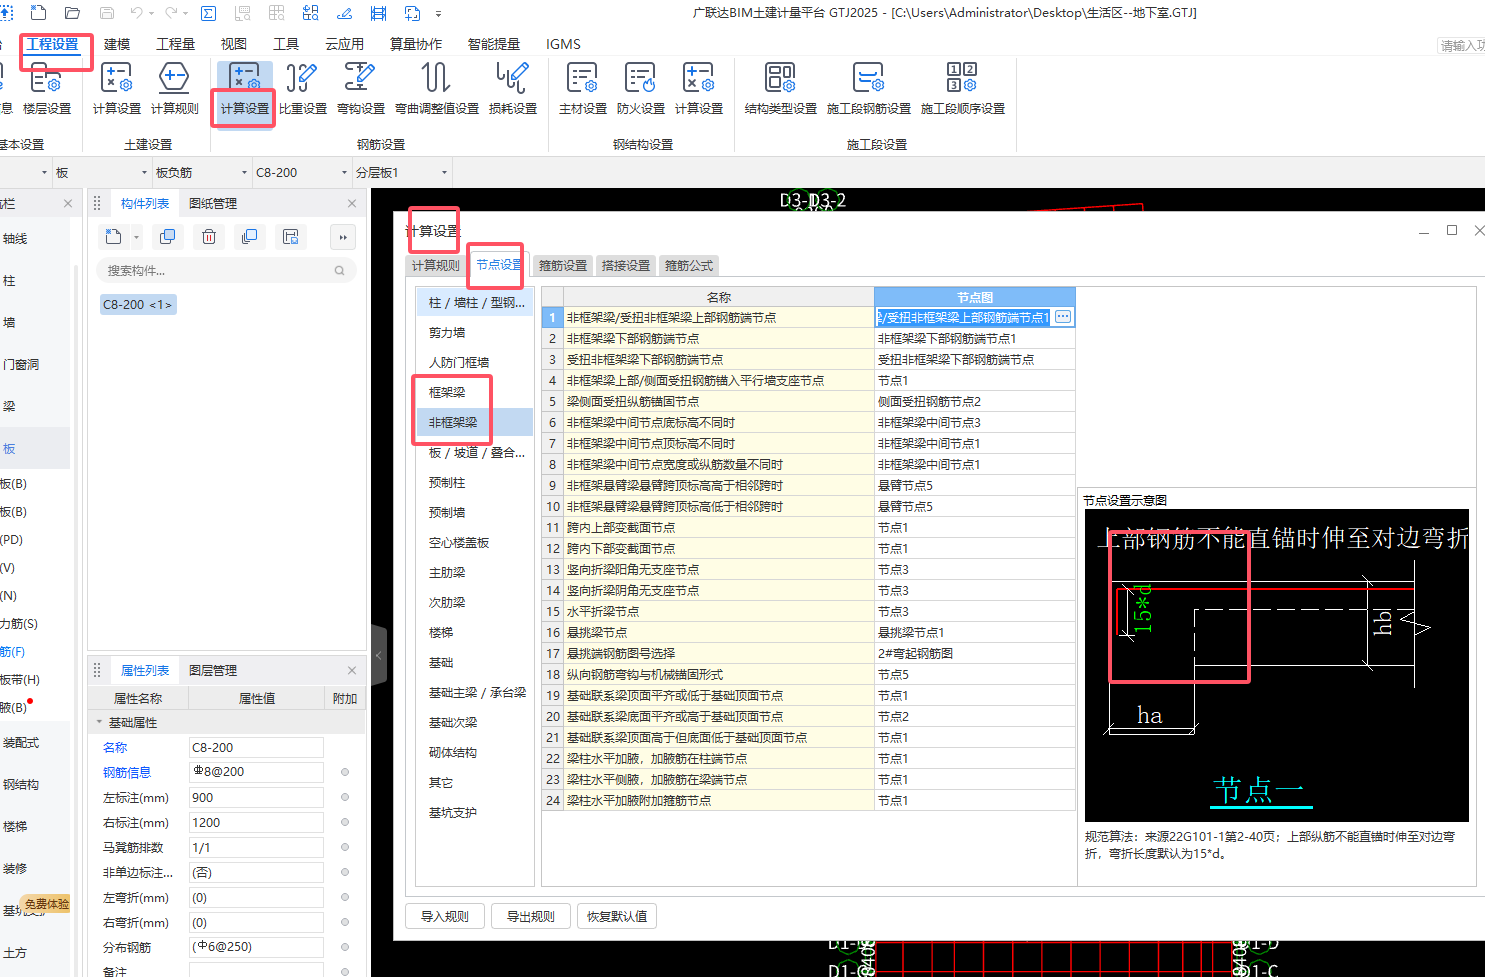
Task: Switch to 搭接设置 tab in dialog
Action: click(626, 265)
